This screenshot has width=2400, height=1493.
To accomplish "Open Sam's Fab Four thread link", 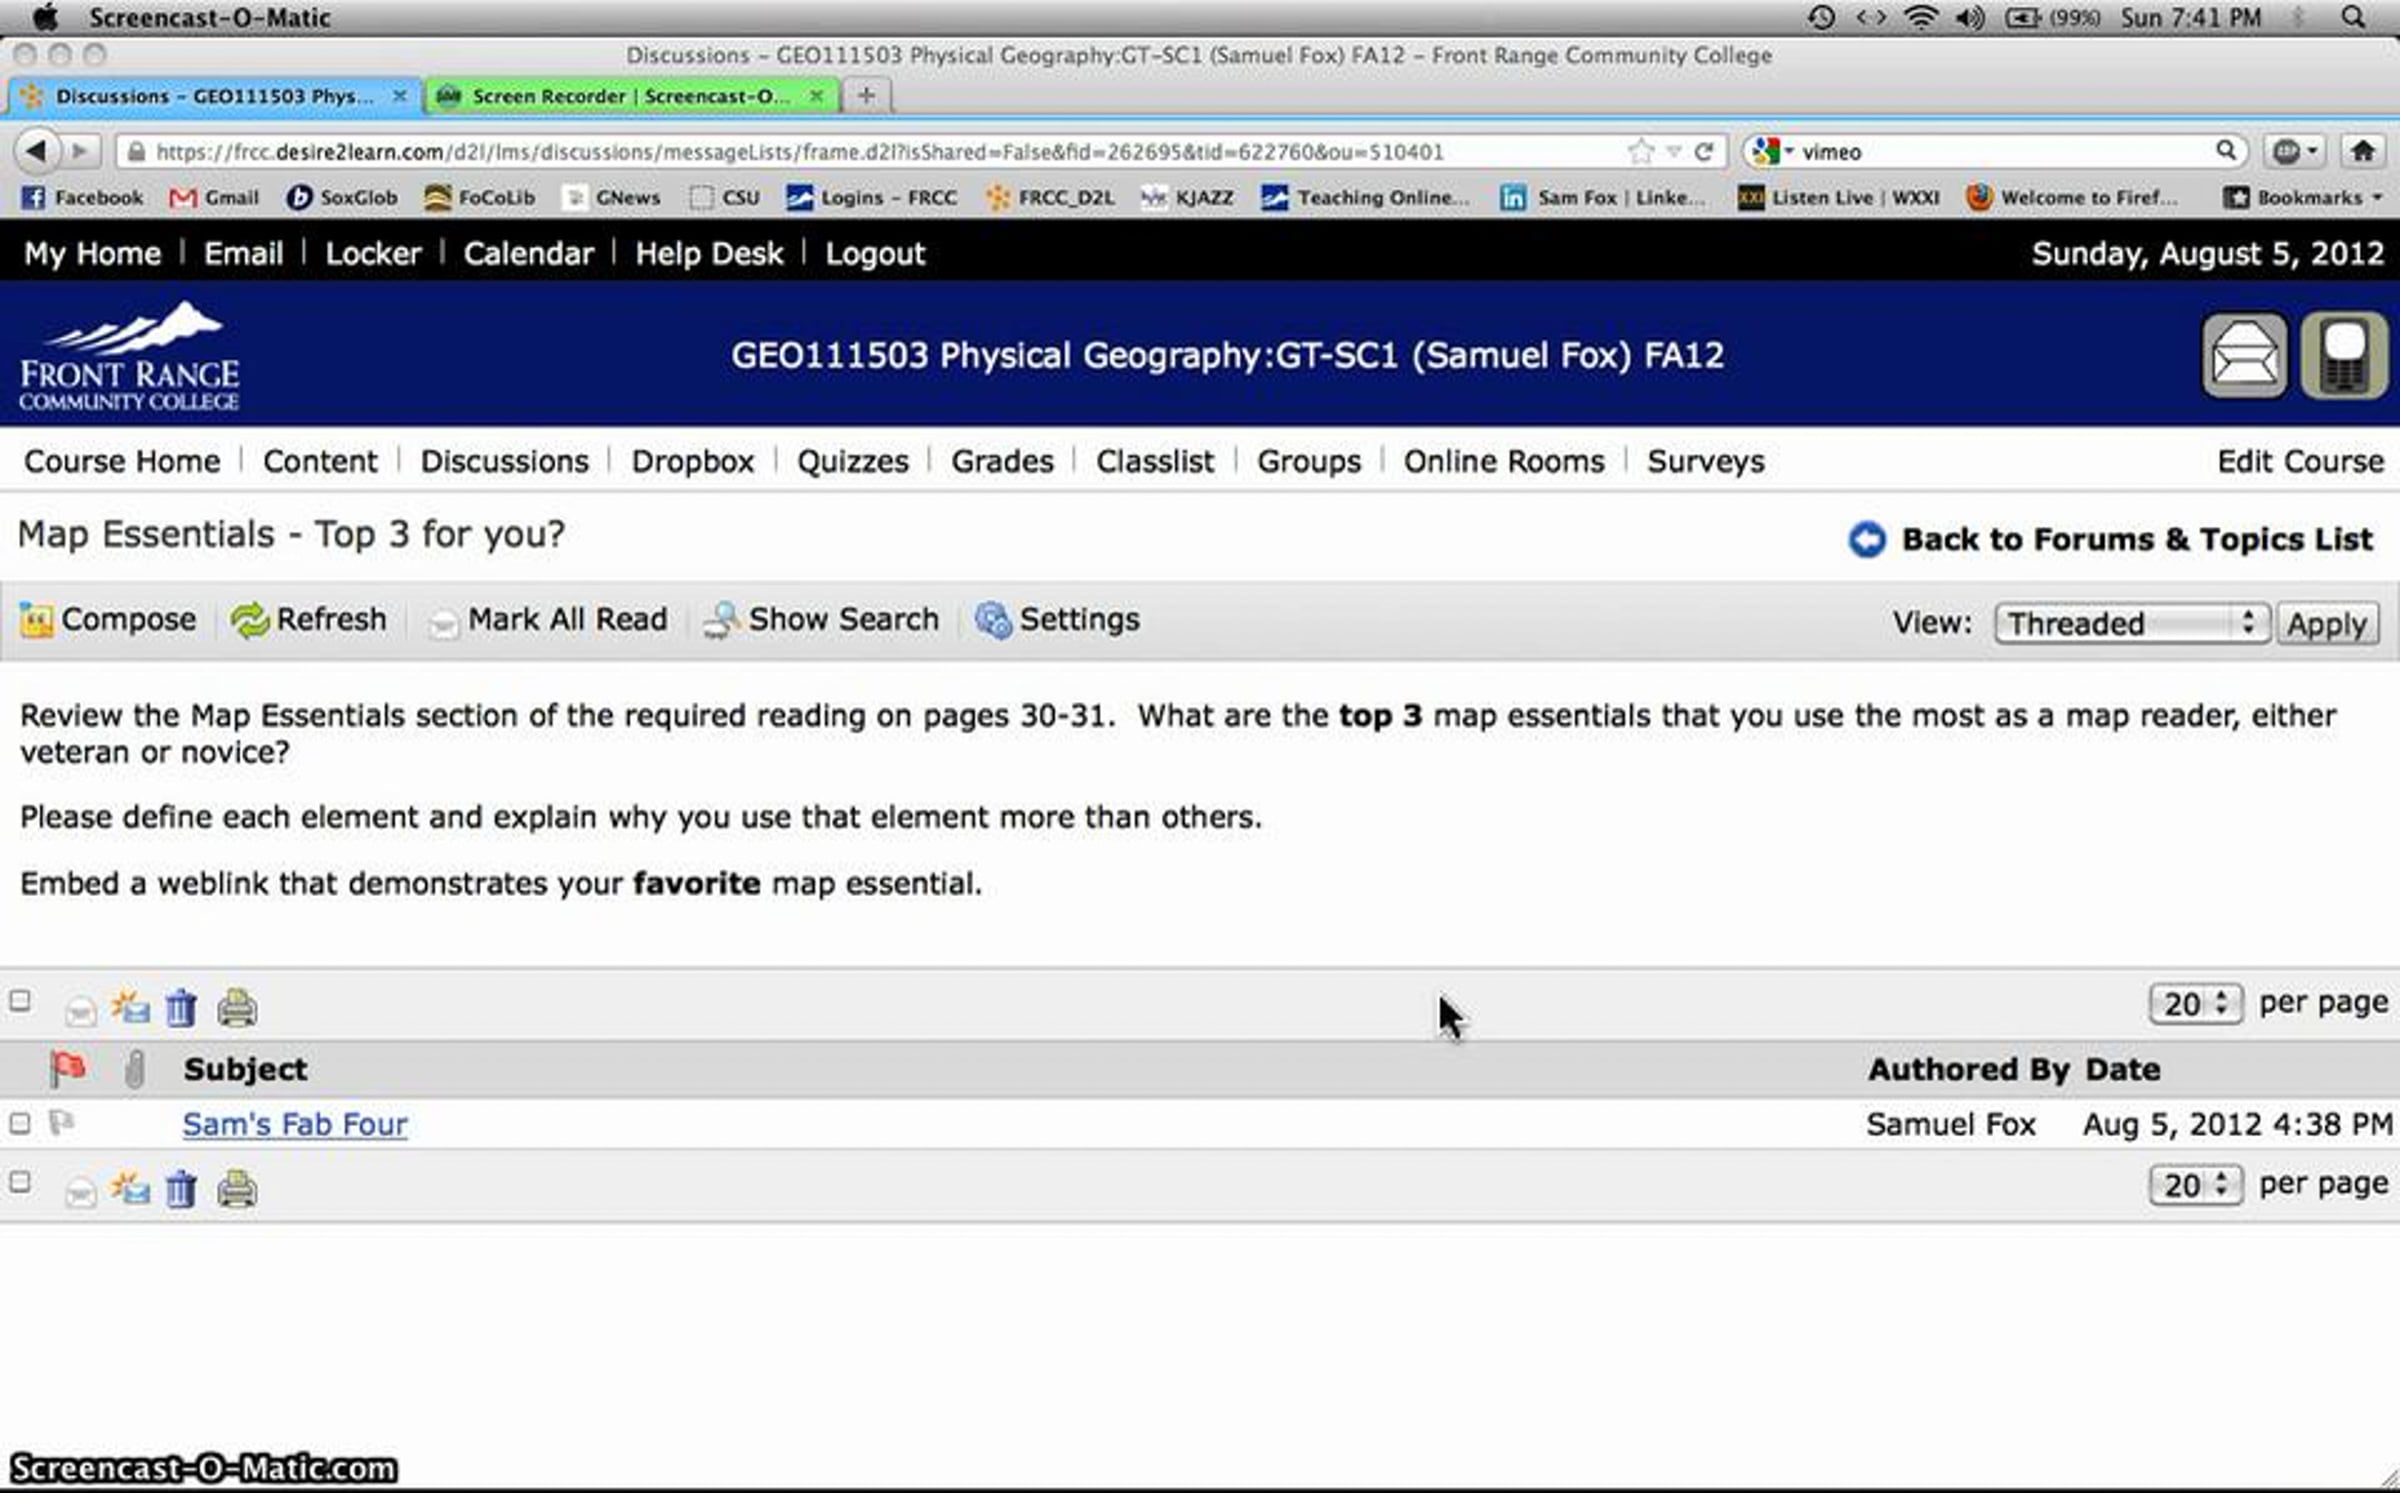I will (295, 1124).
